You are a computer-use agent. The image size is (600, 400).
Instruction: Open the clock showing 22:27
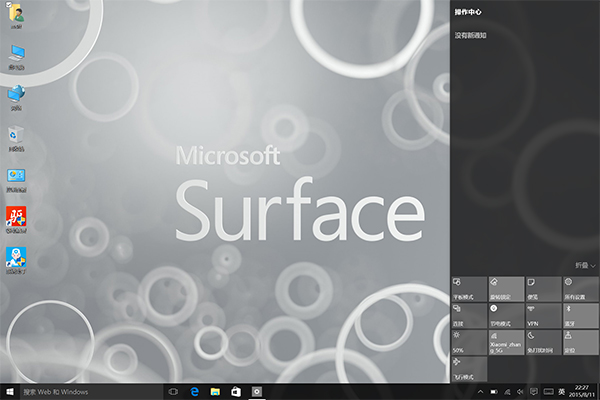click(582, 391)
